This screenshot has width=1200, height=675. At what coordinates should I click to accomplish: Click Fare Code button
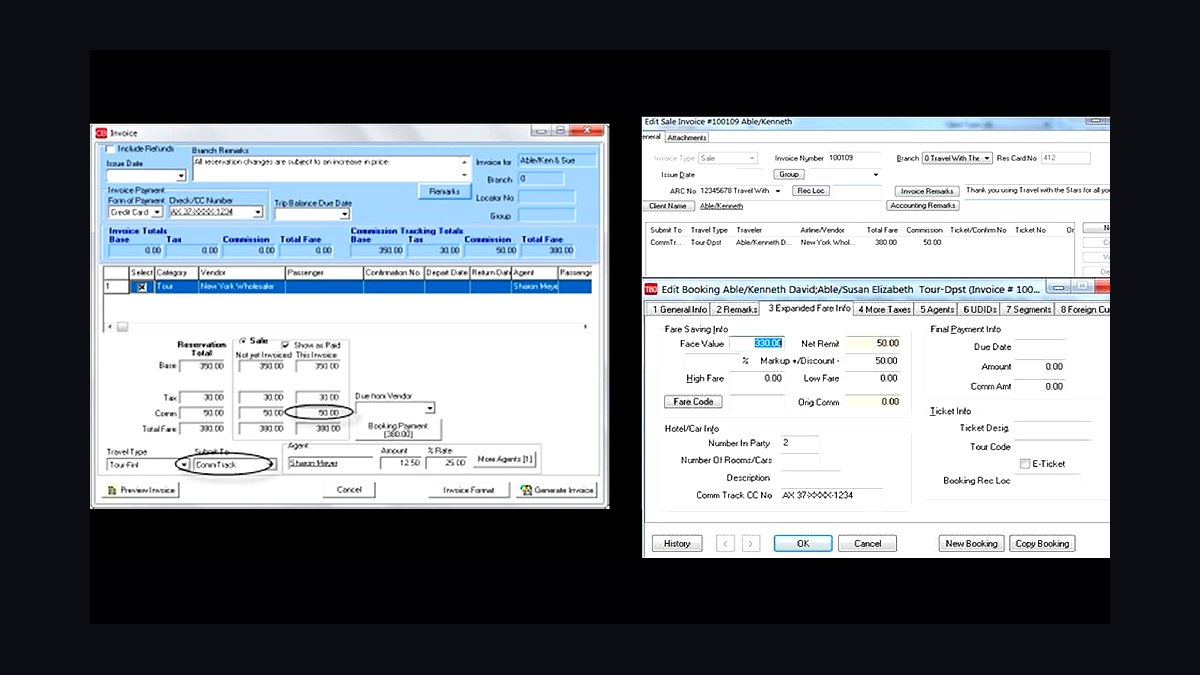tap(693, 402)
